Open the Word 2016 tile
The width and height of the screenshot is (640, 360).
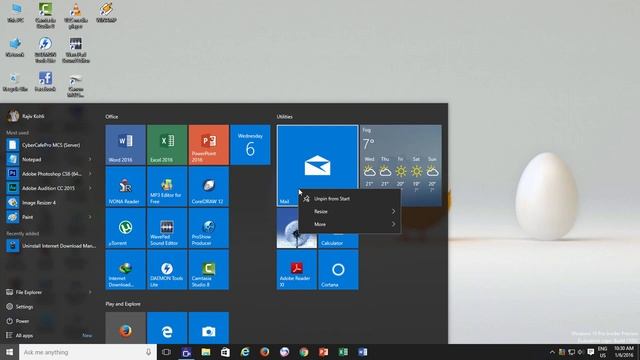tap(125, 145)
